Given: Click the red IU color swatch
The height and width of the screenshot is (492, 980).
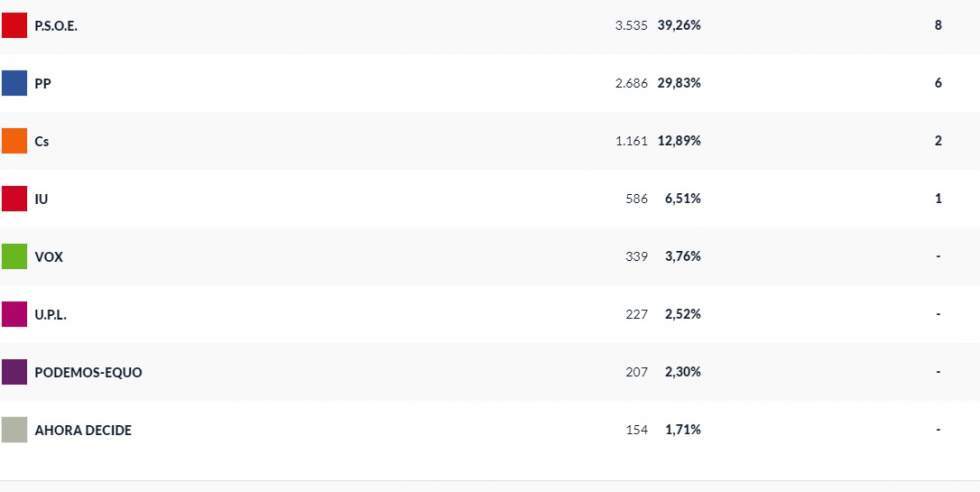Looking at the screenshot, I should point(14,199).
